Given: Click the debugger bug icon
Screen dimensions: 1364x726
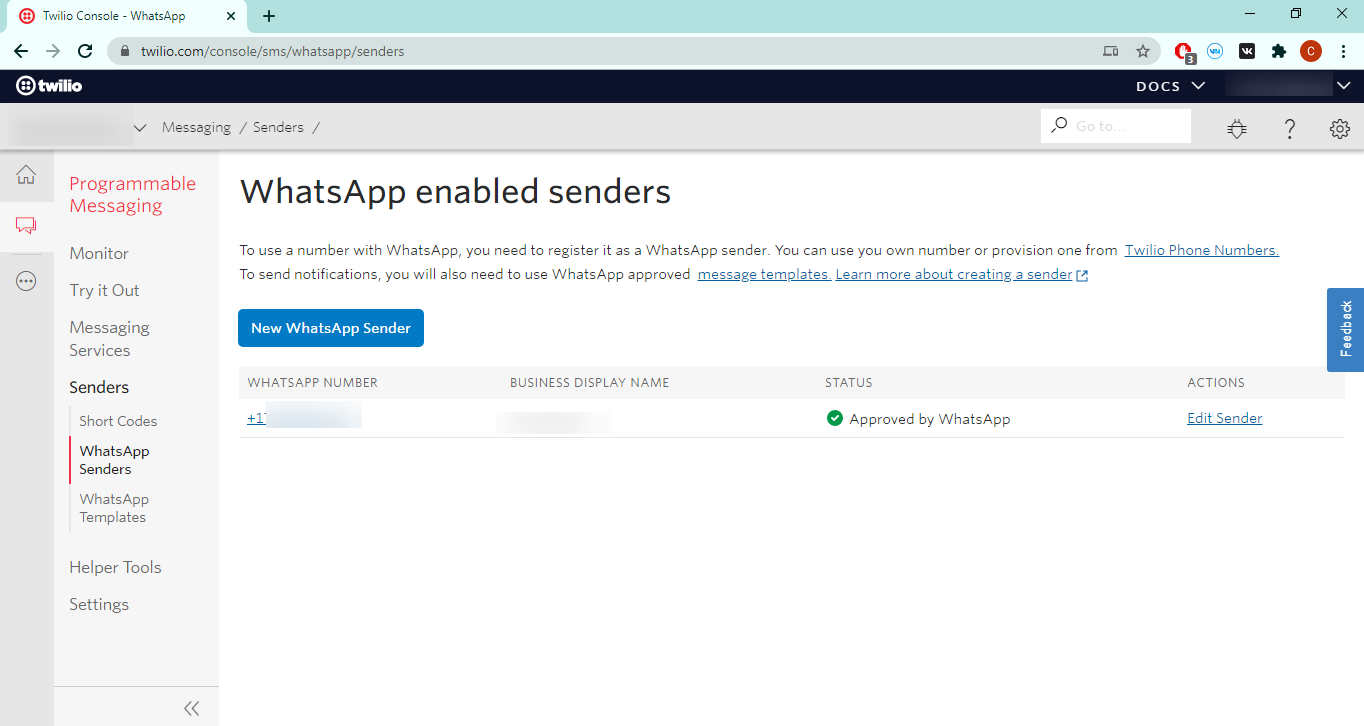Looking at the screenshot, I should (x=1238, y=128).
